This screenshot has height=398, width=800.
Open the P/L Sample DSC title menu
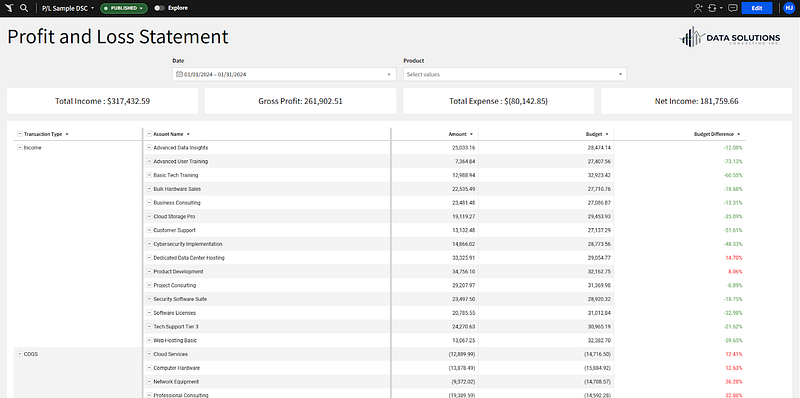coord(68,8)
